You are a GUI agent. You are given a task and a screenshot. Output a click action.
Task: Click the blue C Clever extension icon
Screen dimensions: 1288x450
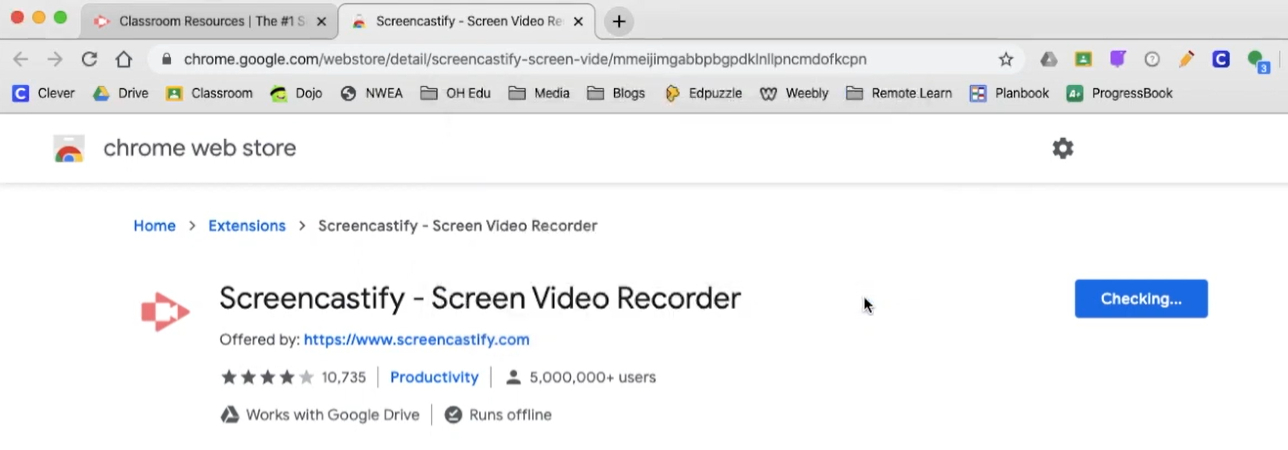1221,59
